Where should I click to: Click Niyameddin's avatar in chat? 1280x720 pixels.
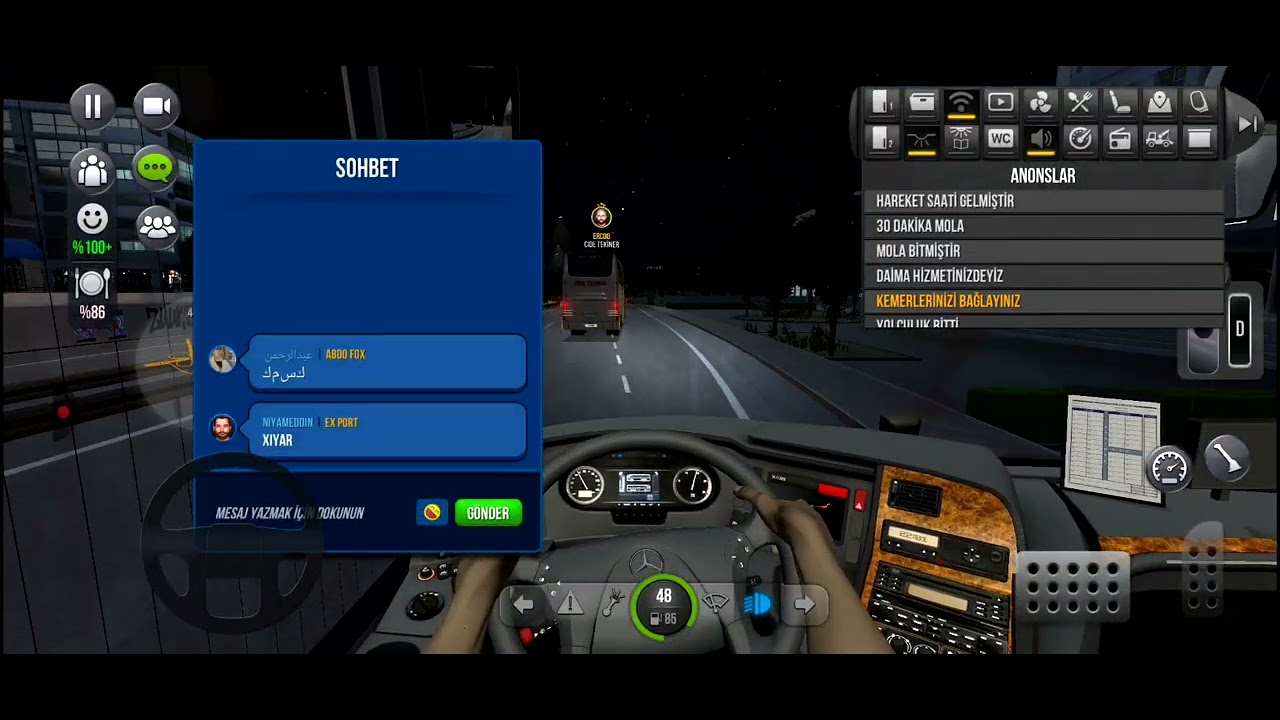[222, 428]
